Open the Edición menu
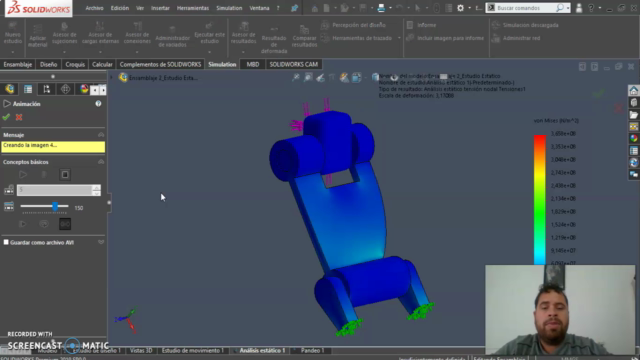Image resolution: width=640 pixels, height=360 pixels. point(120,8)
